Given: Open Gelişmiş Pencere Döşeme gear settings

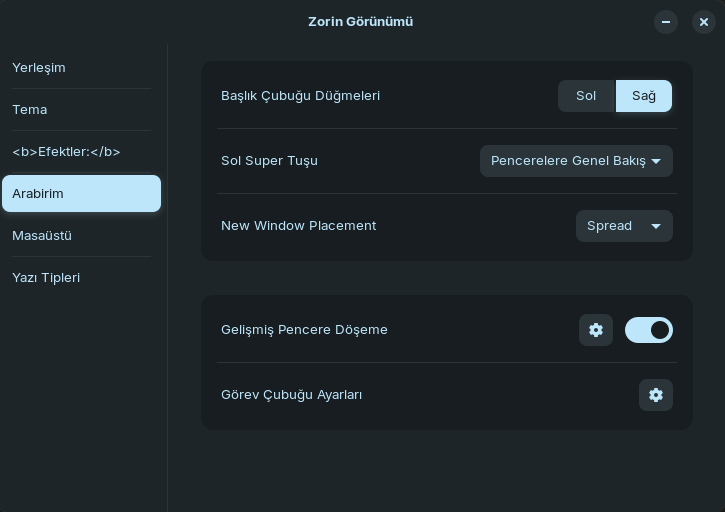Looking at the screenshot, I should [596, 330].
